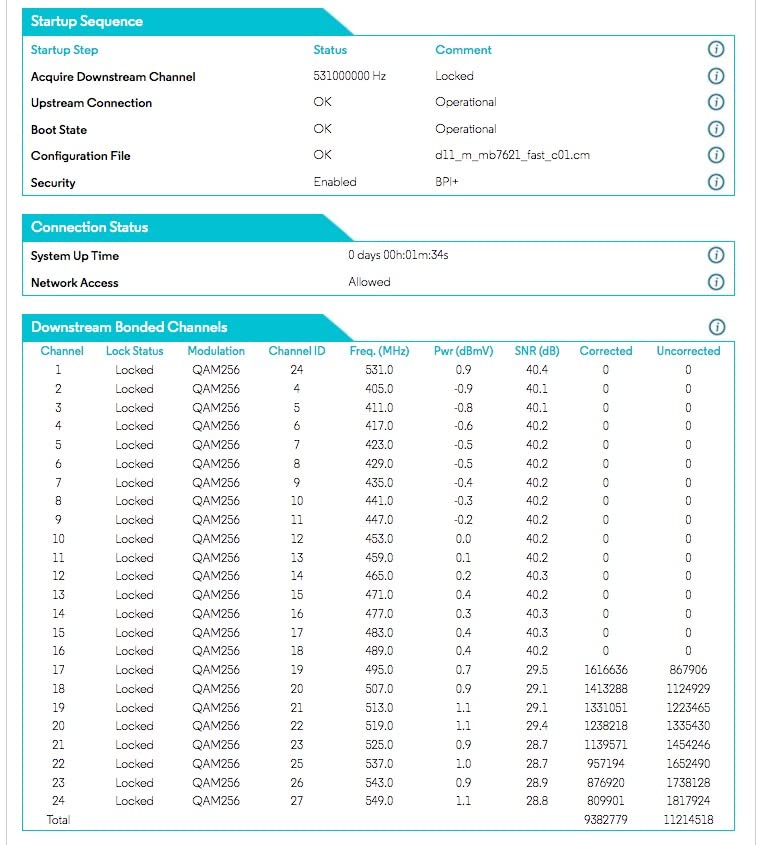Click the Startup Step column label
The image size is (763, 845).
(64, 50)
